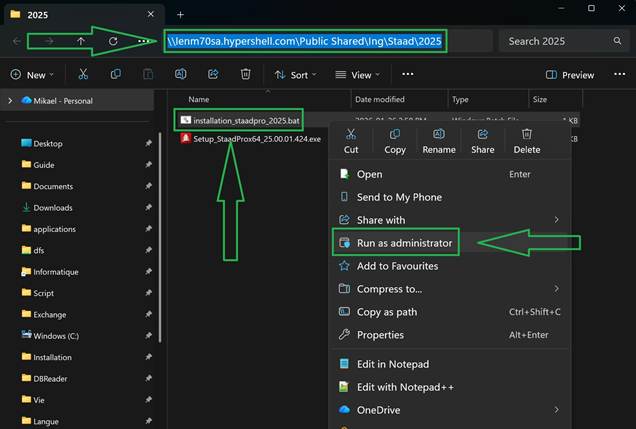Open DBReader folder in the sidebar

pos(50,379)
